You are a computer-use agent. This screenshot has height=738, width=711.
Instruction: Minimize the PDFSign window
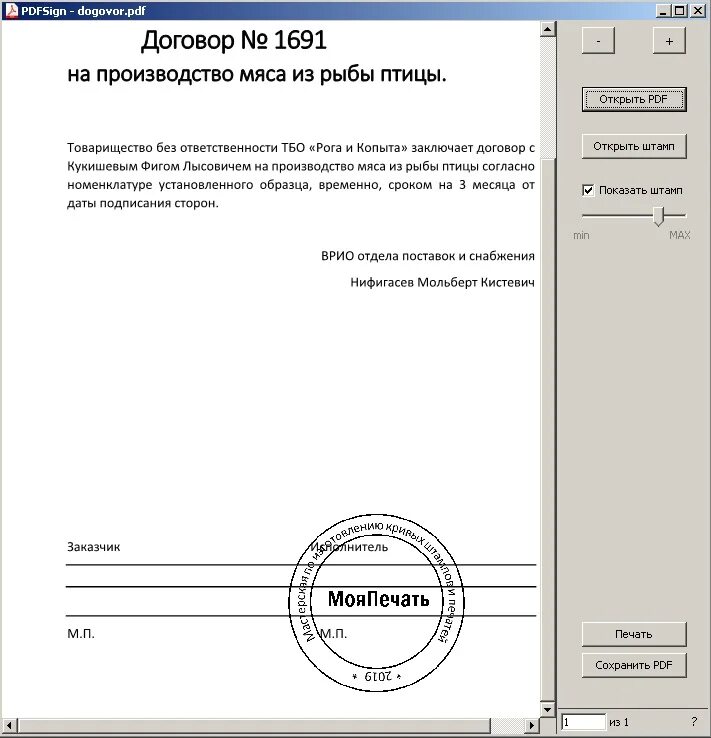point(663,10)
